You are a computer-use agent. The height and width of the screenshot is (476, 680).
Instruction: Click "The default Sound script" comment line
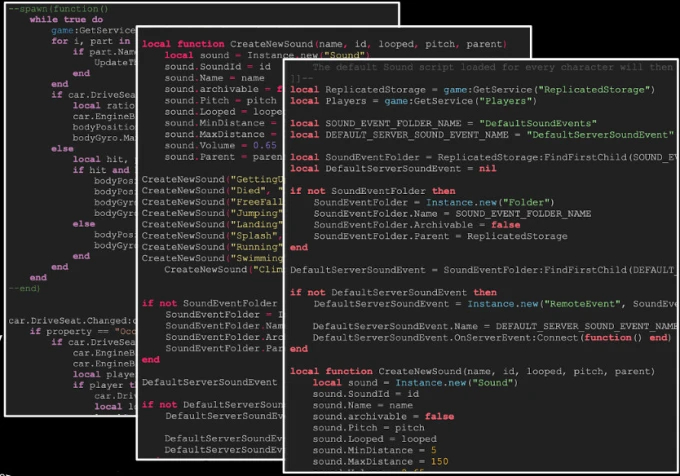pyautogui.click(x=493, y=67)
